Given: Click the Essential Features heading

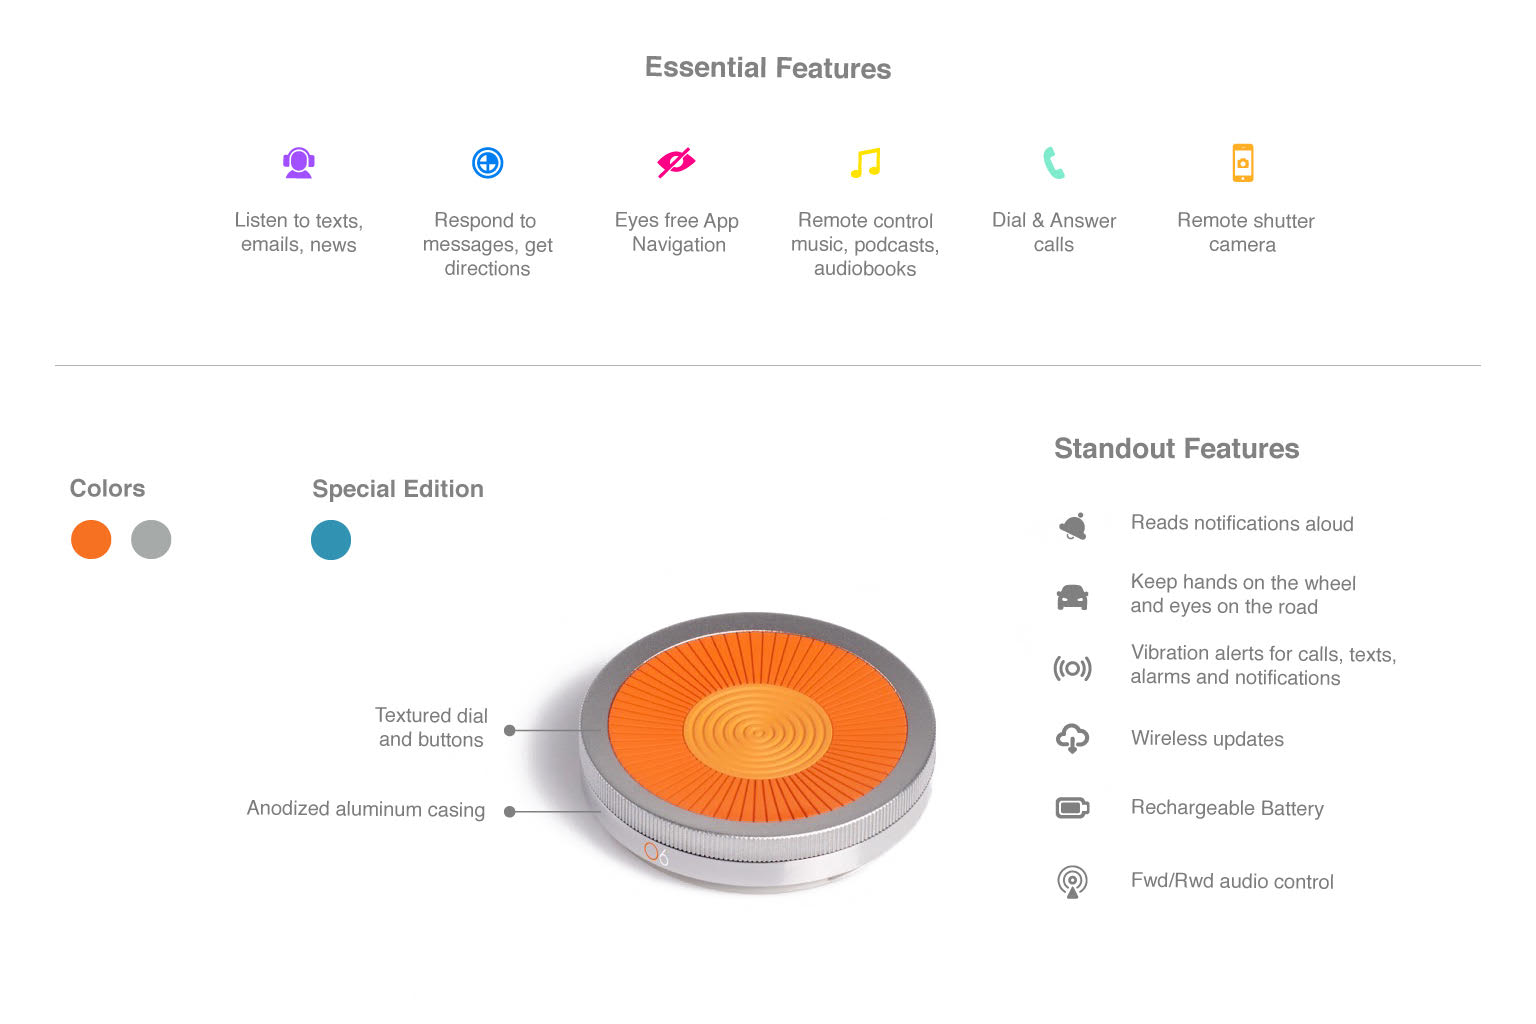Looking at the screenshot, I should (768, 68).
